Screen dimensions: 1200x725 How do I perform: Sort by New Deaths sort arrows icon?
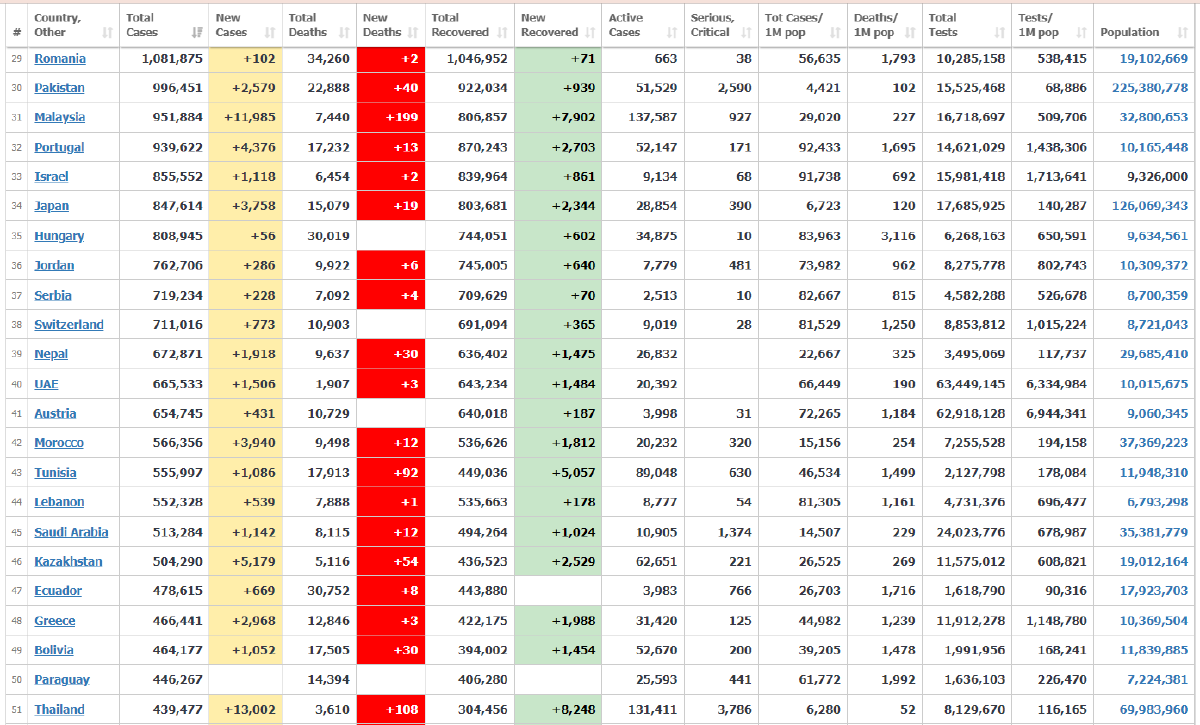click(x=414, y=33)
